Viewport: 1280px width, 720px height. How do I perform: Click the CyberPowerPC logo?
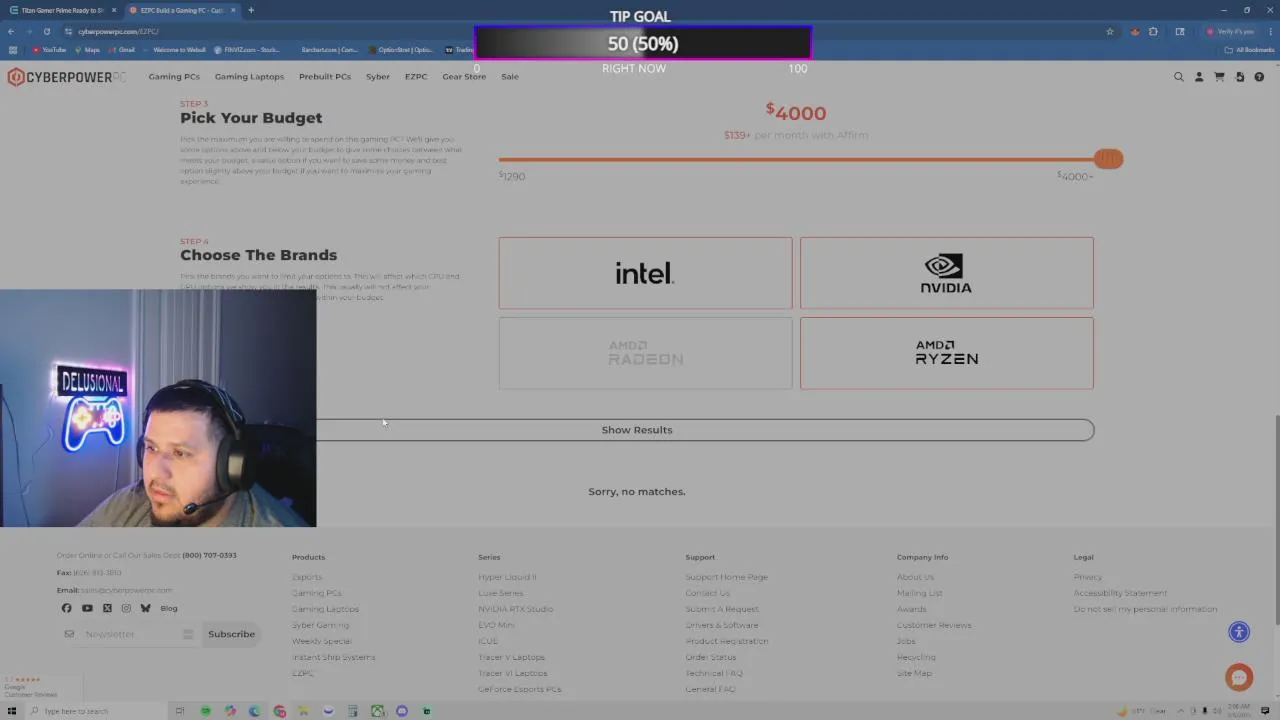pyautogui.click(x=67, y=77)
